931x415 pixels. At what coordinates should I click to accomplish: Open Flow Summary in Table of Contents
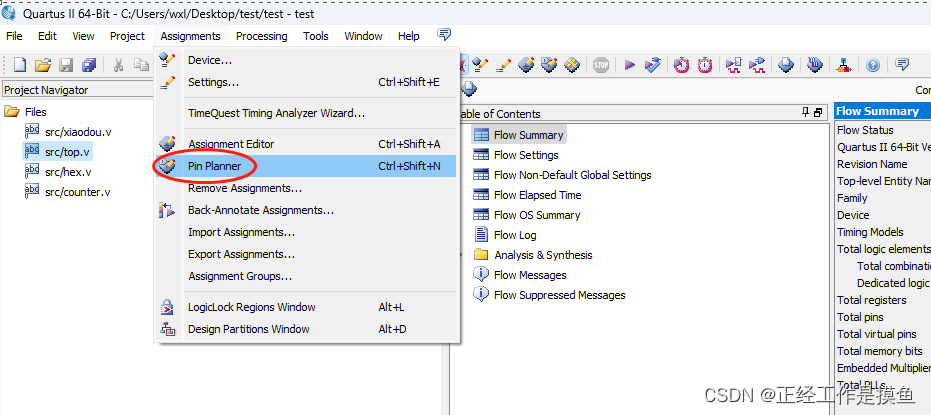point(520,135)
